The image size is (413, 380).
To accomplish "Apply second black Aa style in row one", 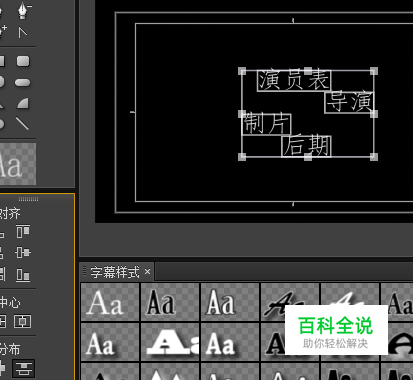I will [170, 302].
